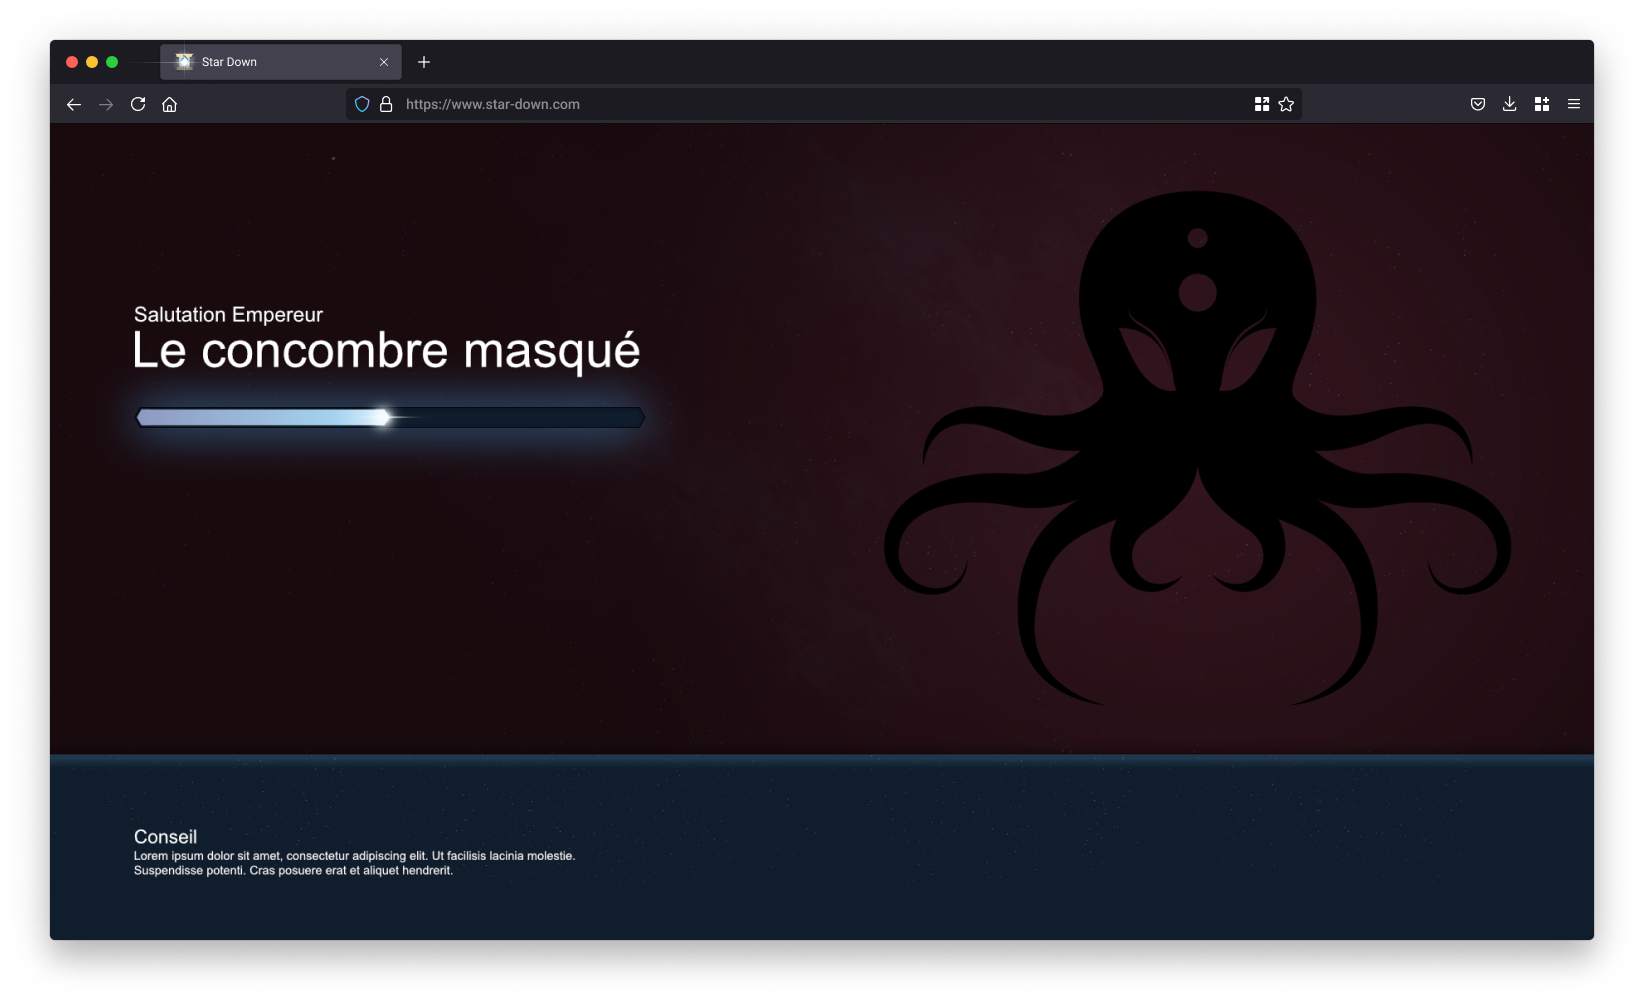Bookmark this page with the star

[x=1286, y=104]
